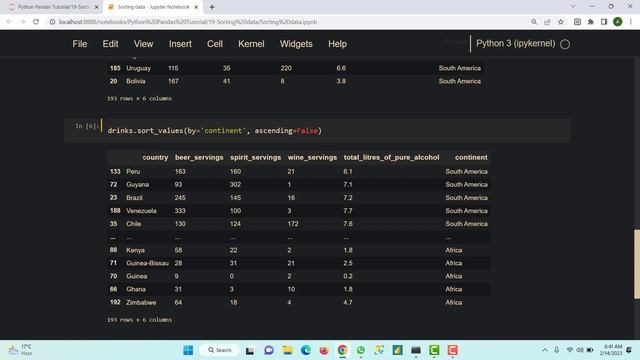Screen dimensions: 640x360
Task: Click the notebook vertical scrollbar thumb
Action: [637, 264]
